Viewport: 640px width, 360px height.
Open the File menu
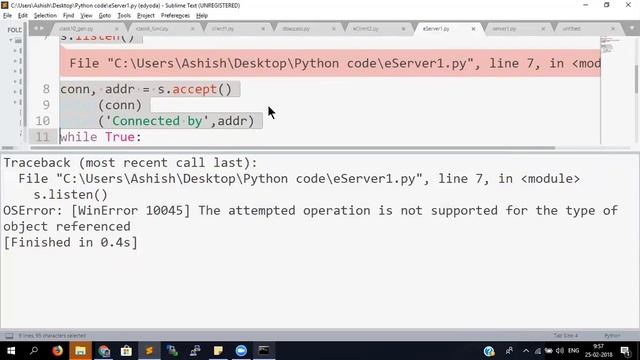coord(7,16)
